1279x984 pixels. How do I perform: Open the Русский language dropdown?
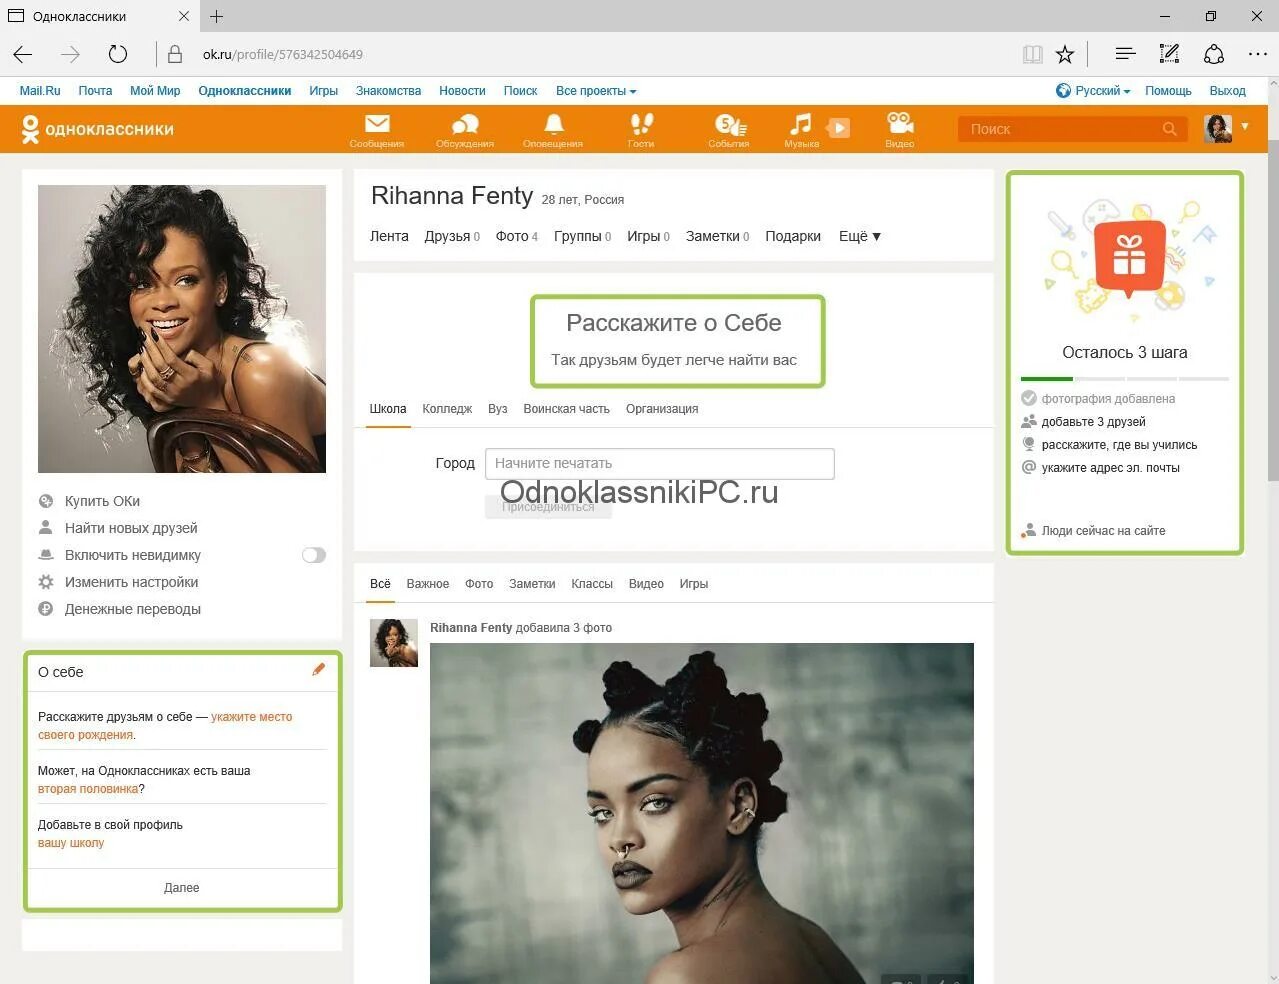[x=1094, y=91]
